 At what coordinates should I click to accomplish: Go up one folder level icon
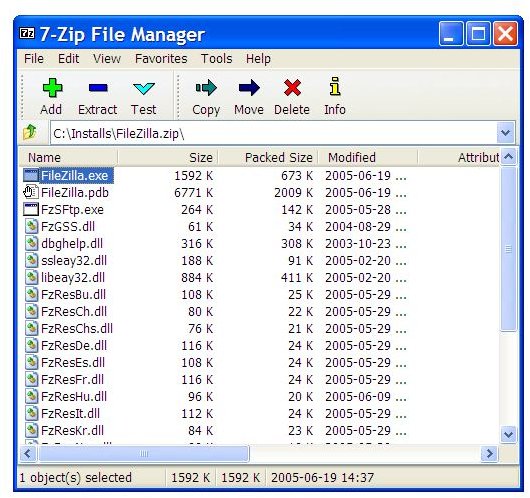[x=30, y=133]
